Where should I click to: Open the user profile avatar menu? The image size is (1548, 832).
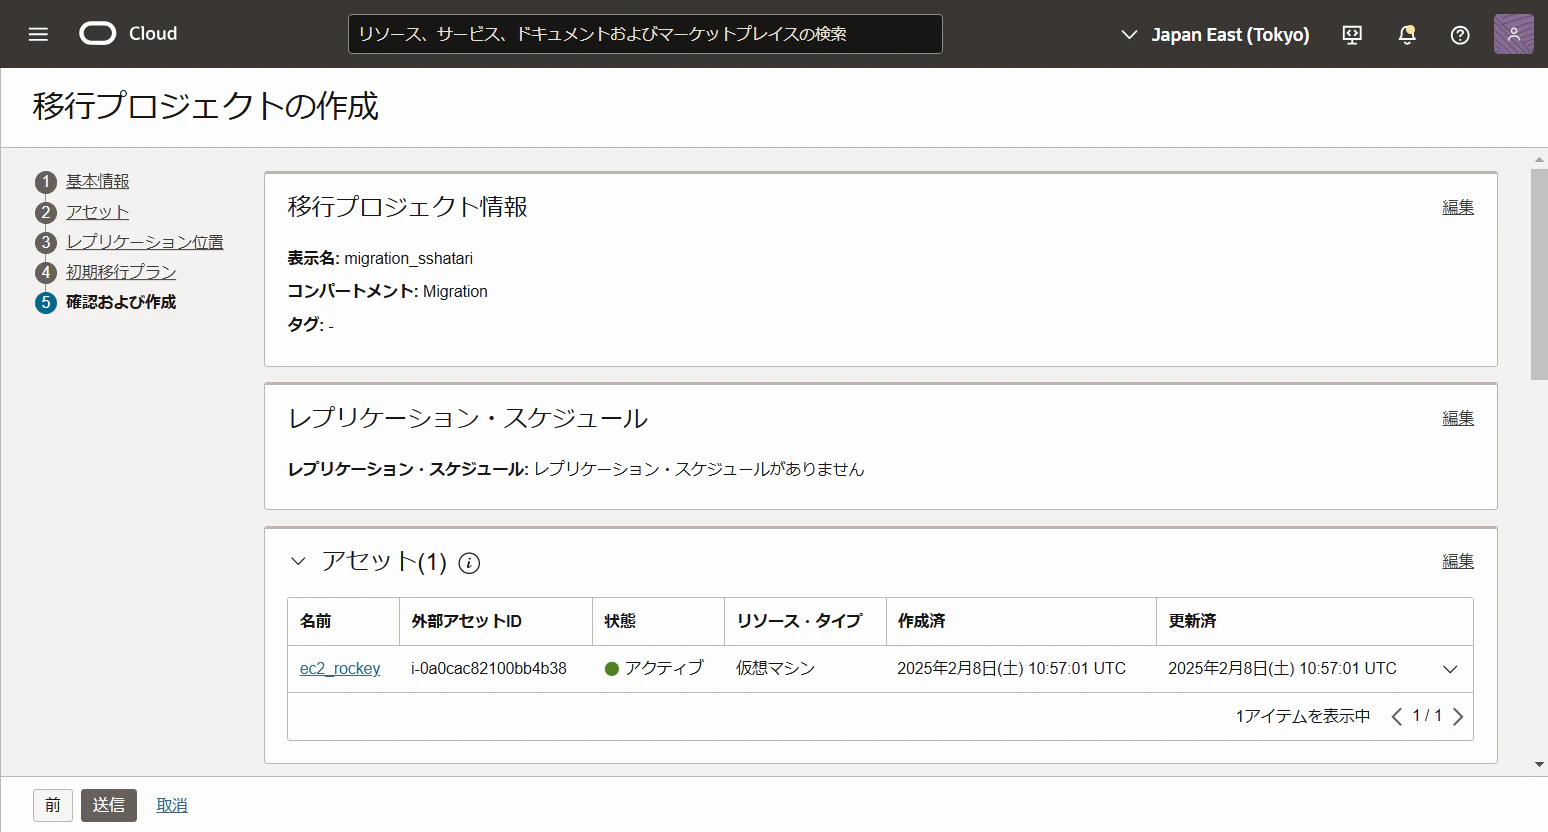click(x=1513, y=34)
